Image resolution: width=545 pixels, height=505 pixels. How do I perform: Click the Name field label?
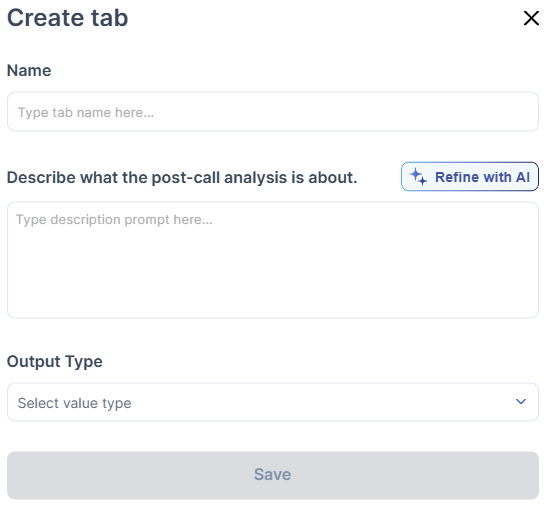point(29,71)
